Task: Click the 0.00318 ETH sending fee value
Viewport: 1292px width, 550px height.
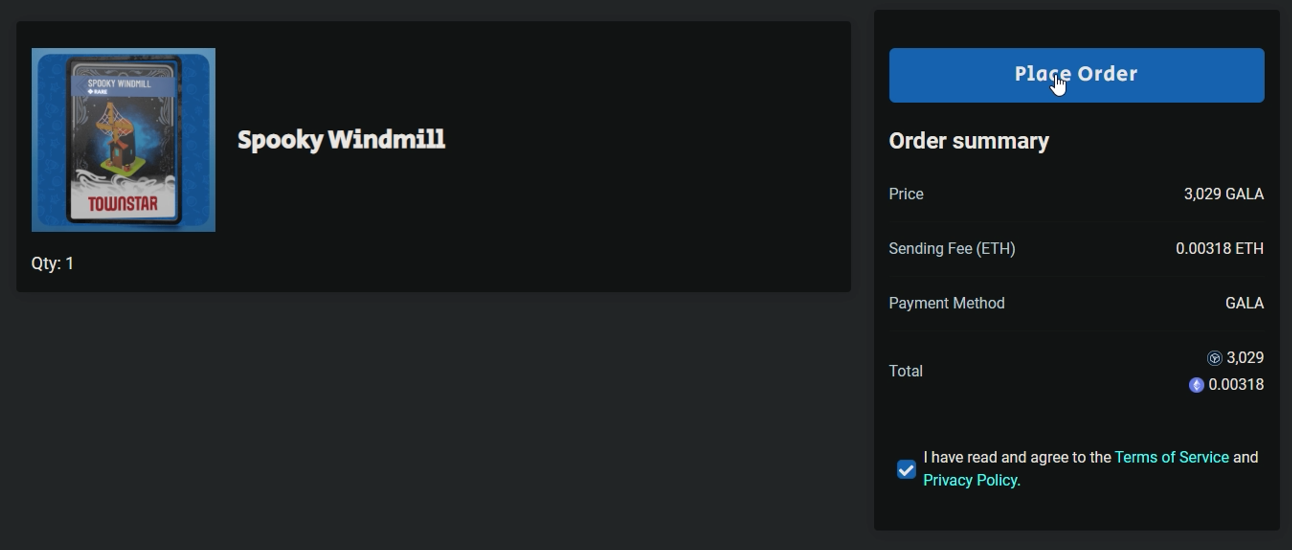Action: click(x=1220, y=248)
